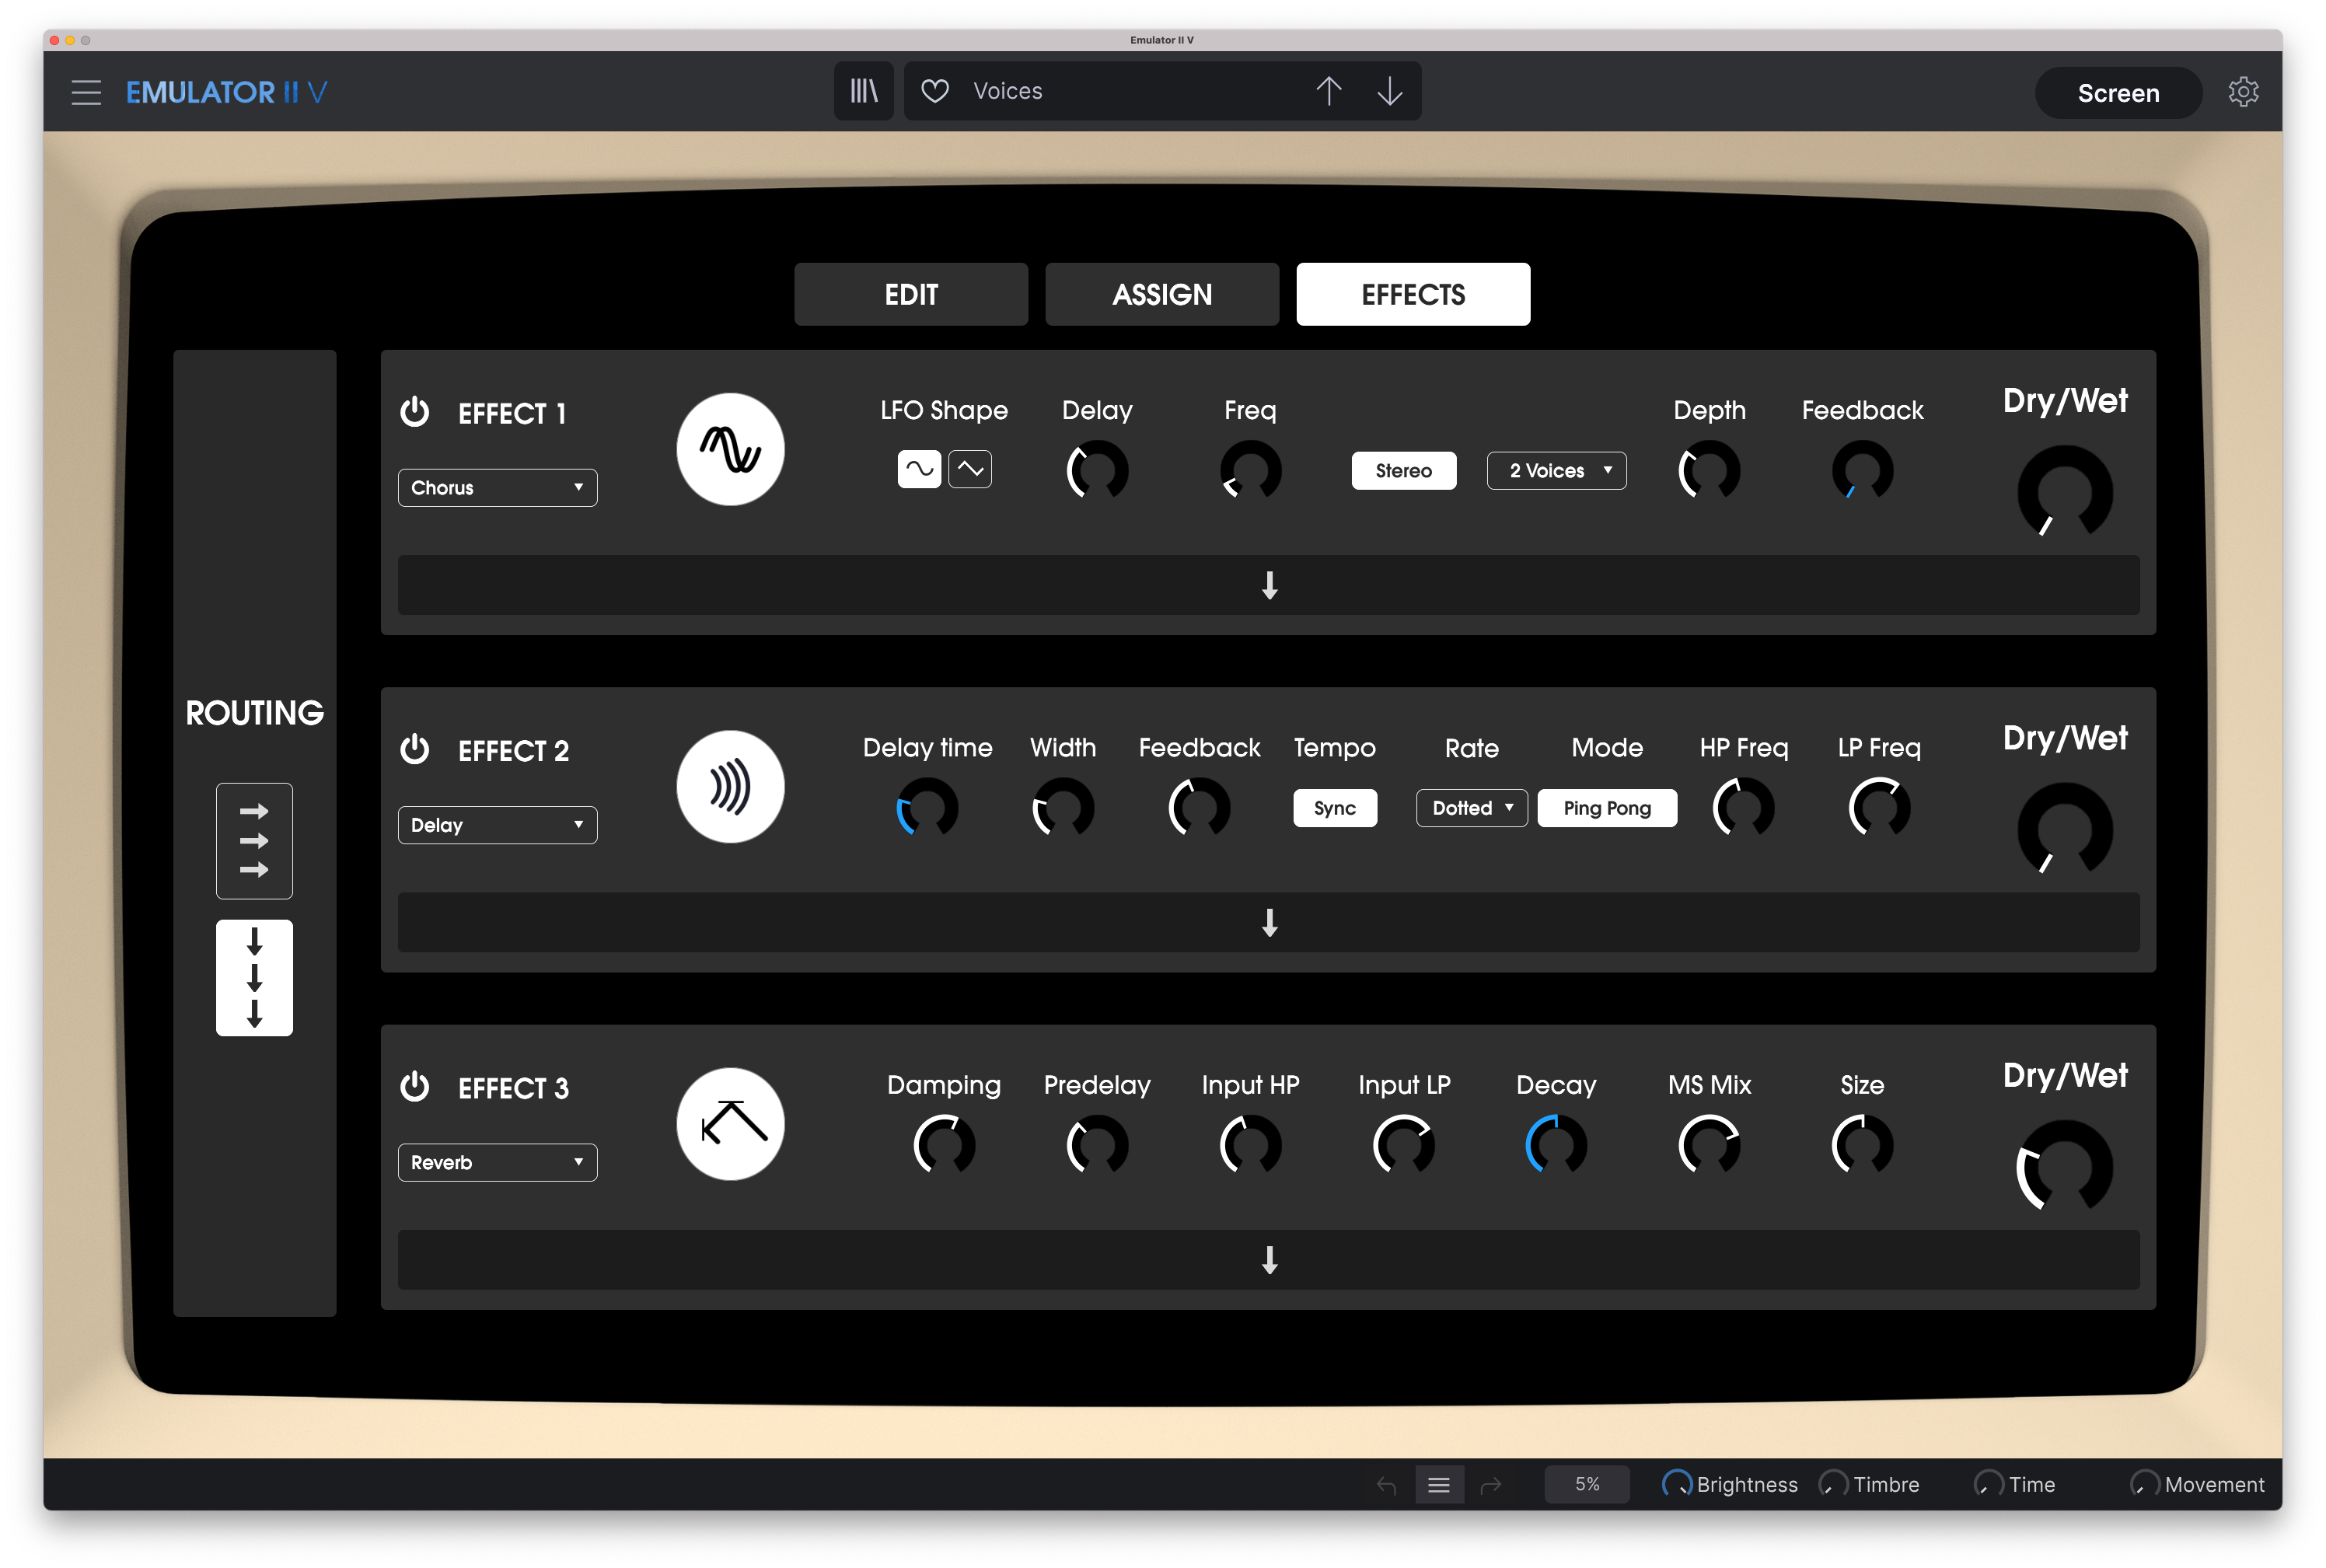Select serial routing with downward arrows

click(254, 977)
